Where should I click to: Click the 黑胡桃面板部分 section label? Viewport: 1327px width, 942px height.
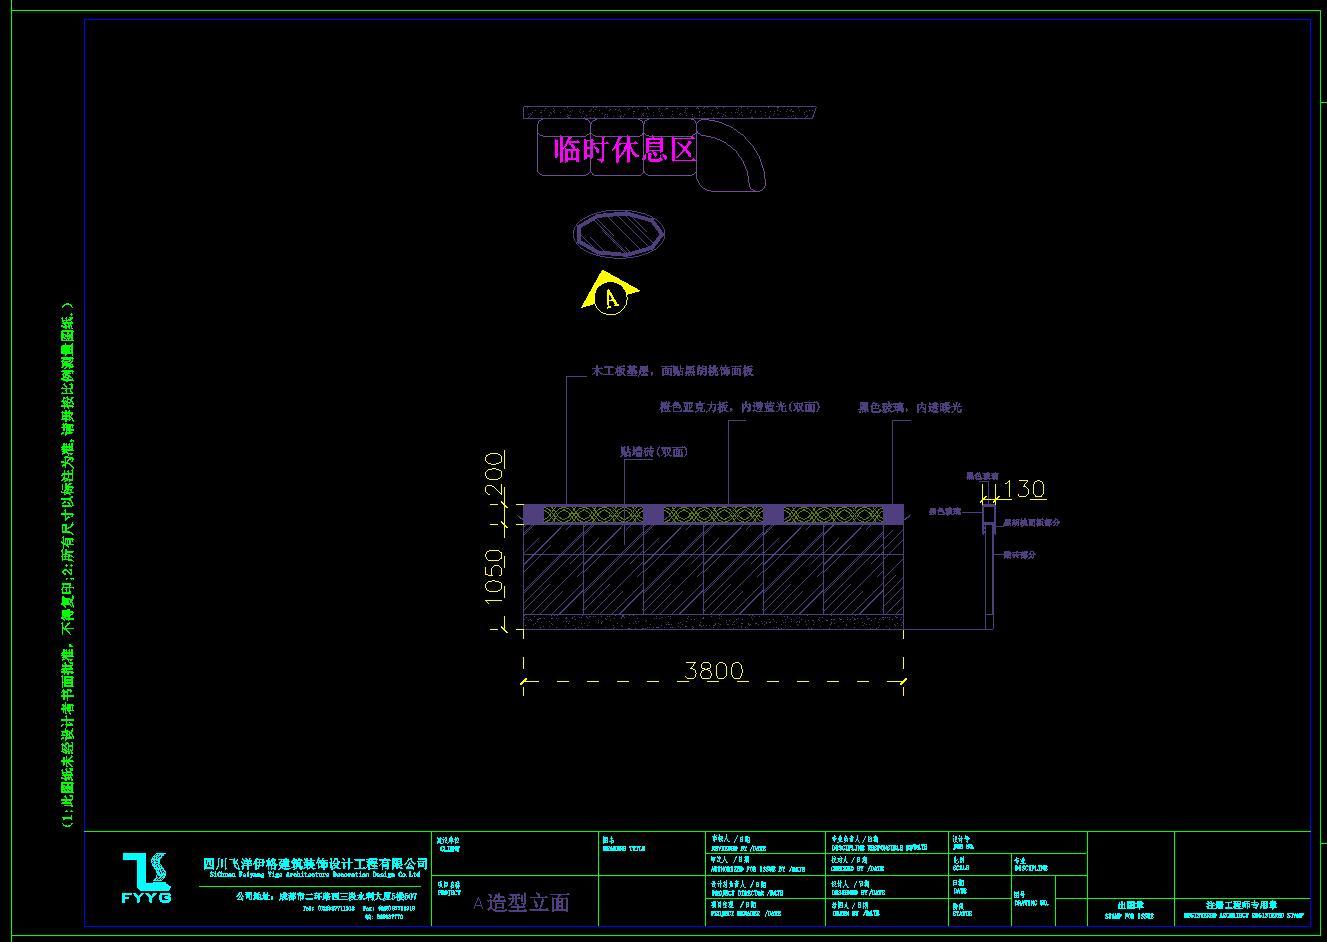coord(1032,522)
